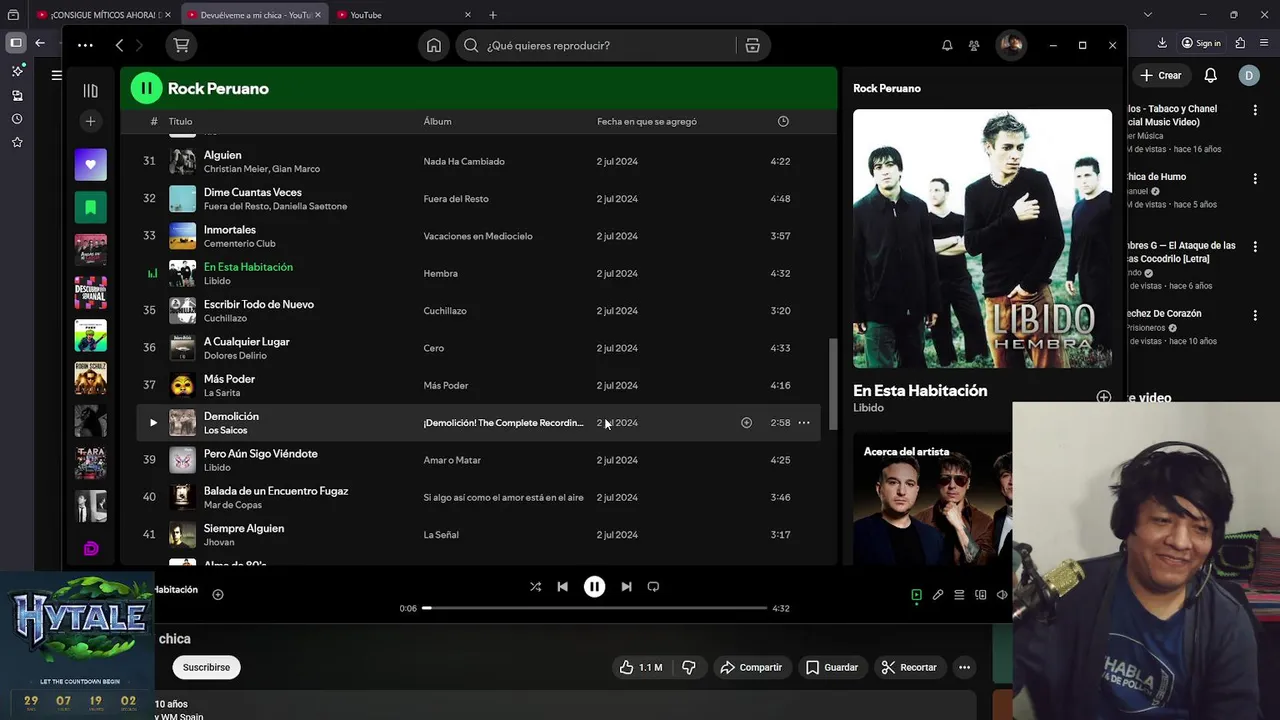
Task: Open Libido Hembra album cover
Action: click(x=982, y=239)
